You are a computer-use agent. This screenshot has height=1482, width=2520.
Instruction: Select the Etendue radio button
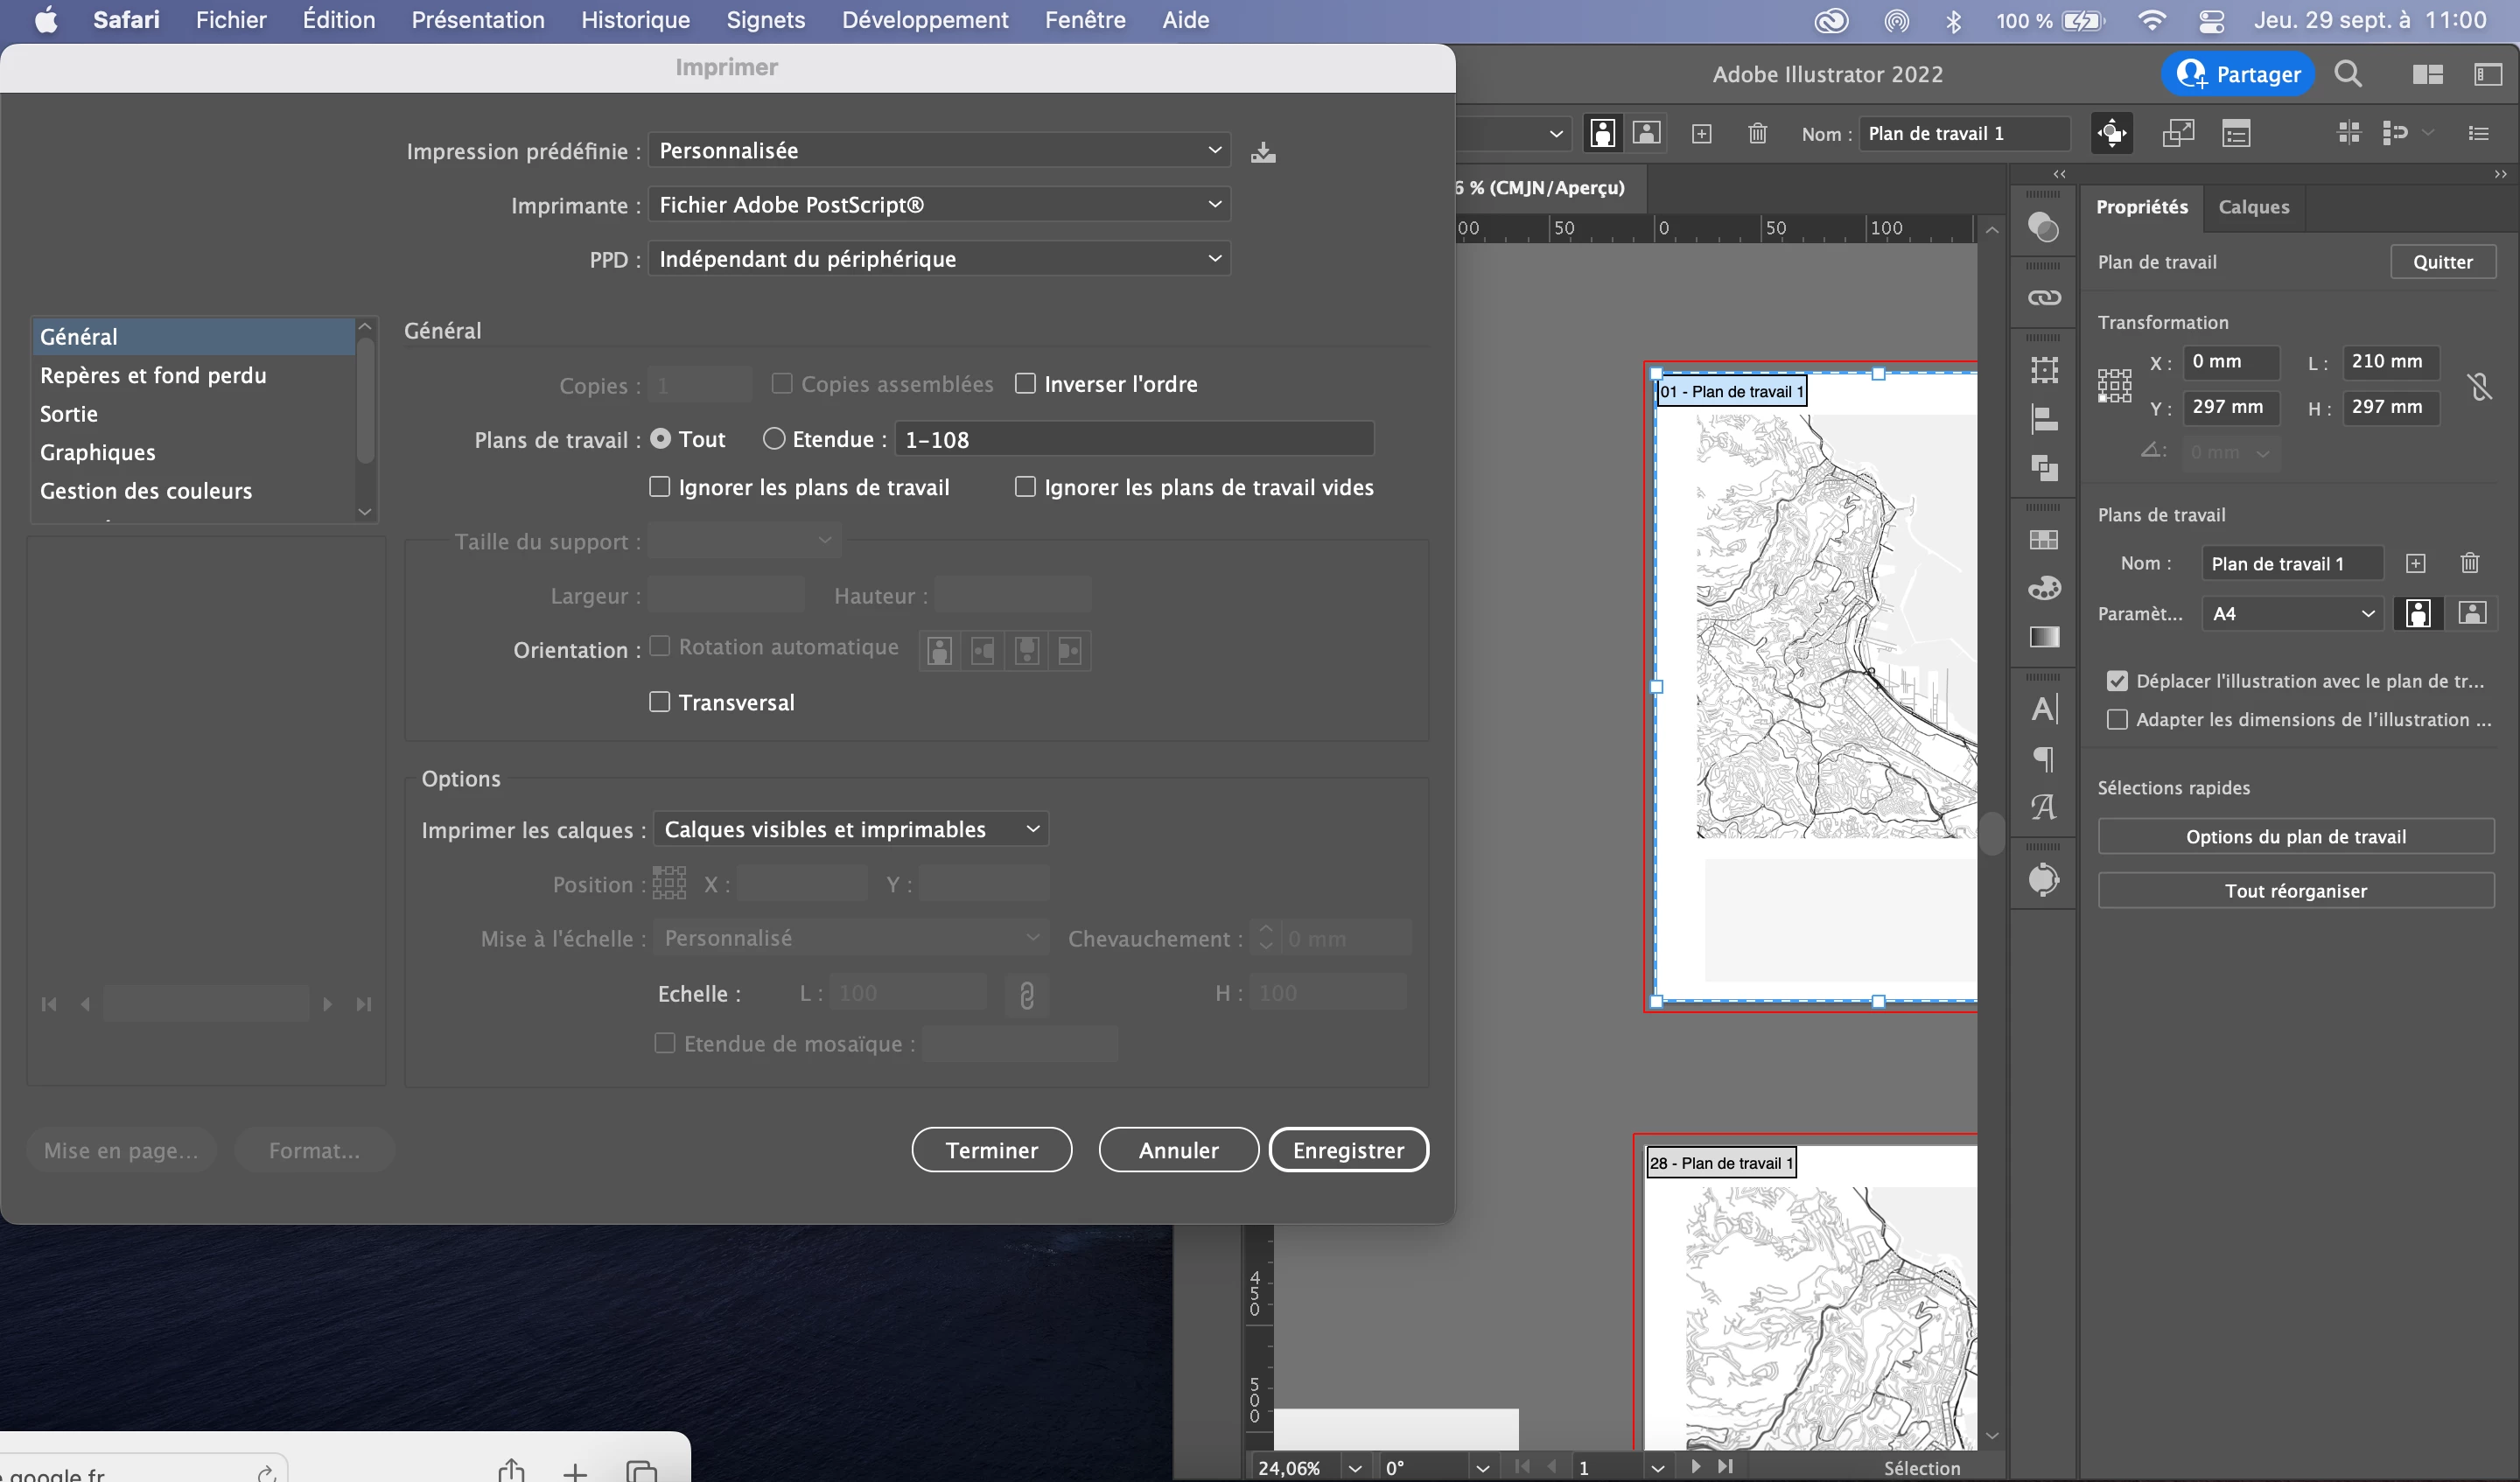(x=773, y=439)
